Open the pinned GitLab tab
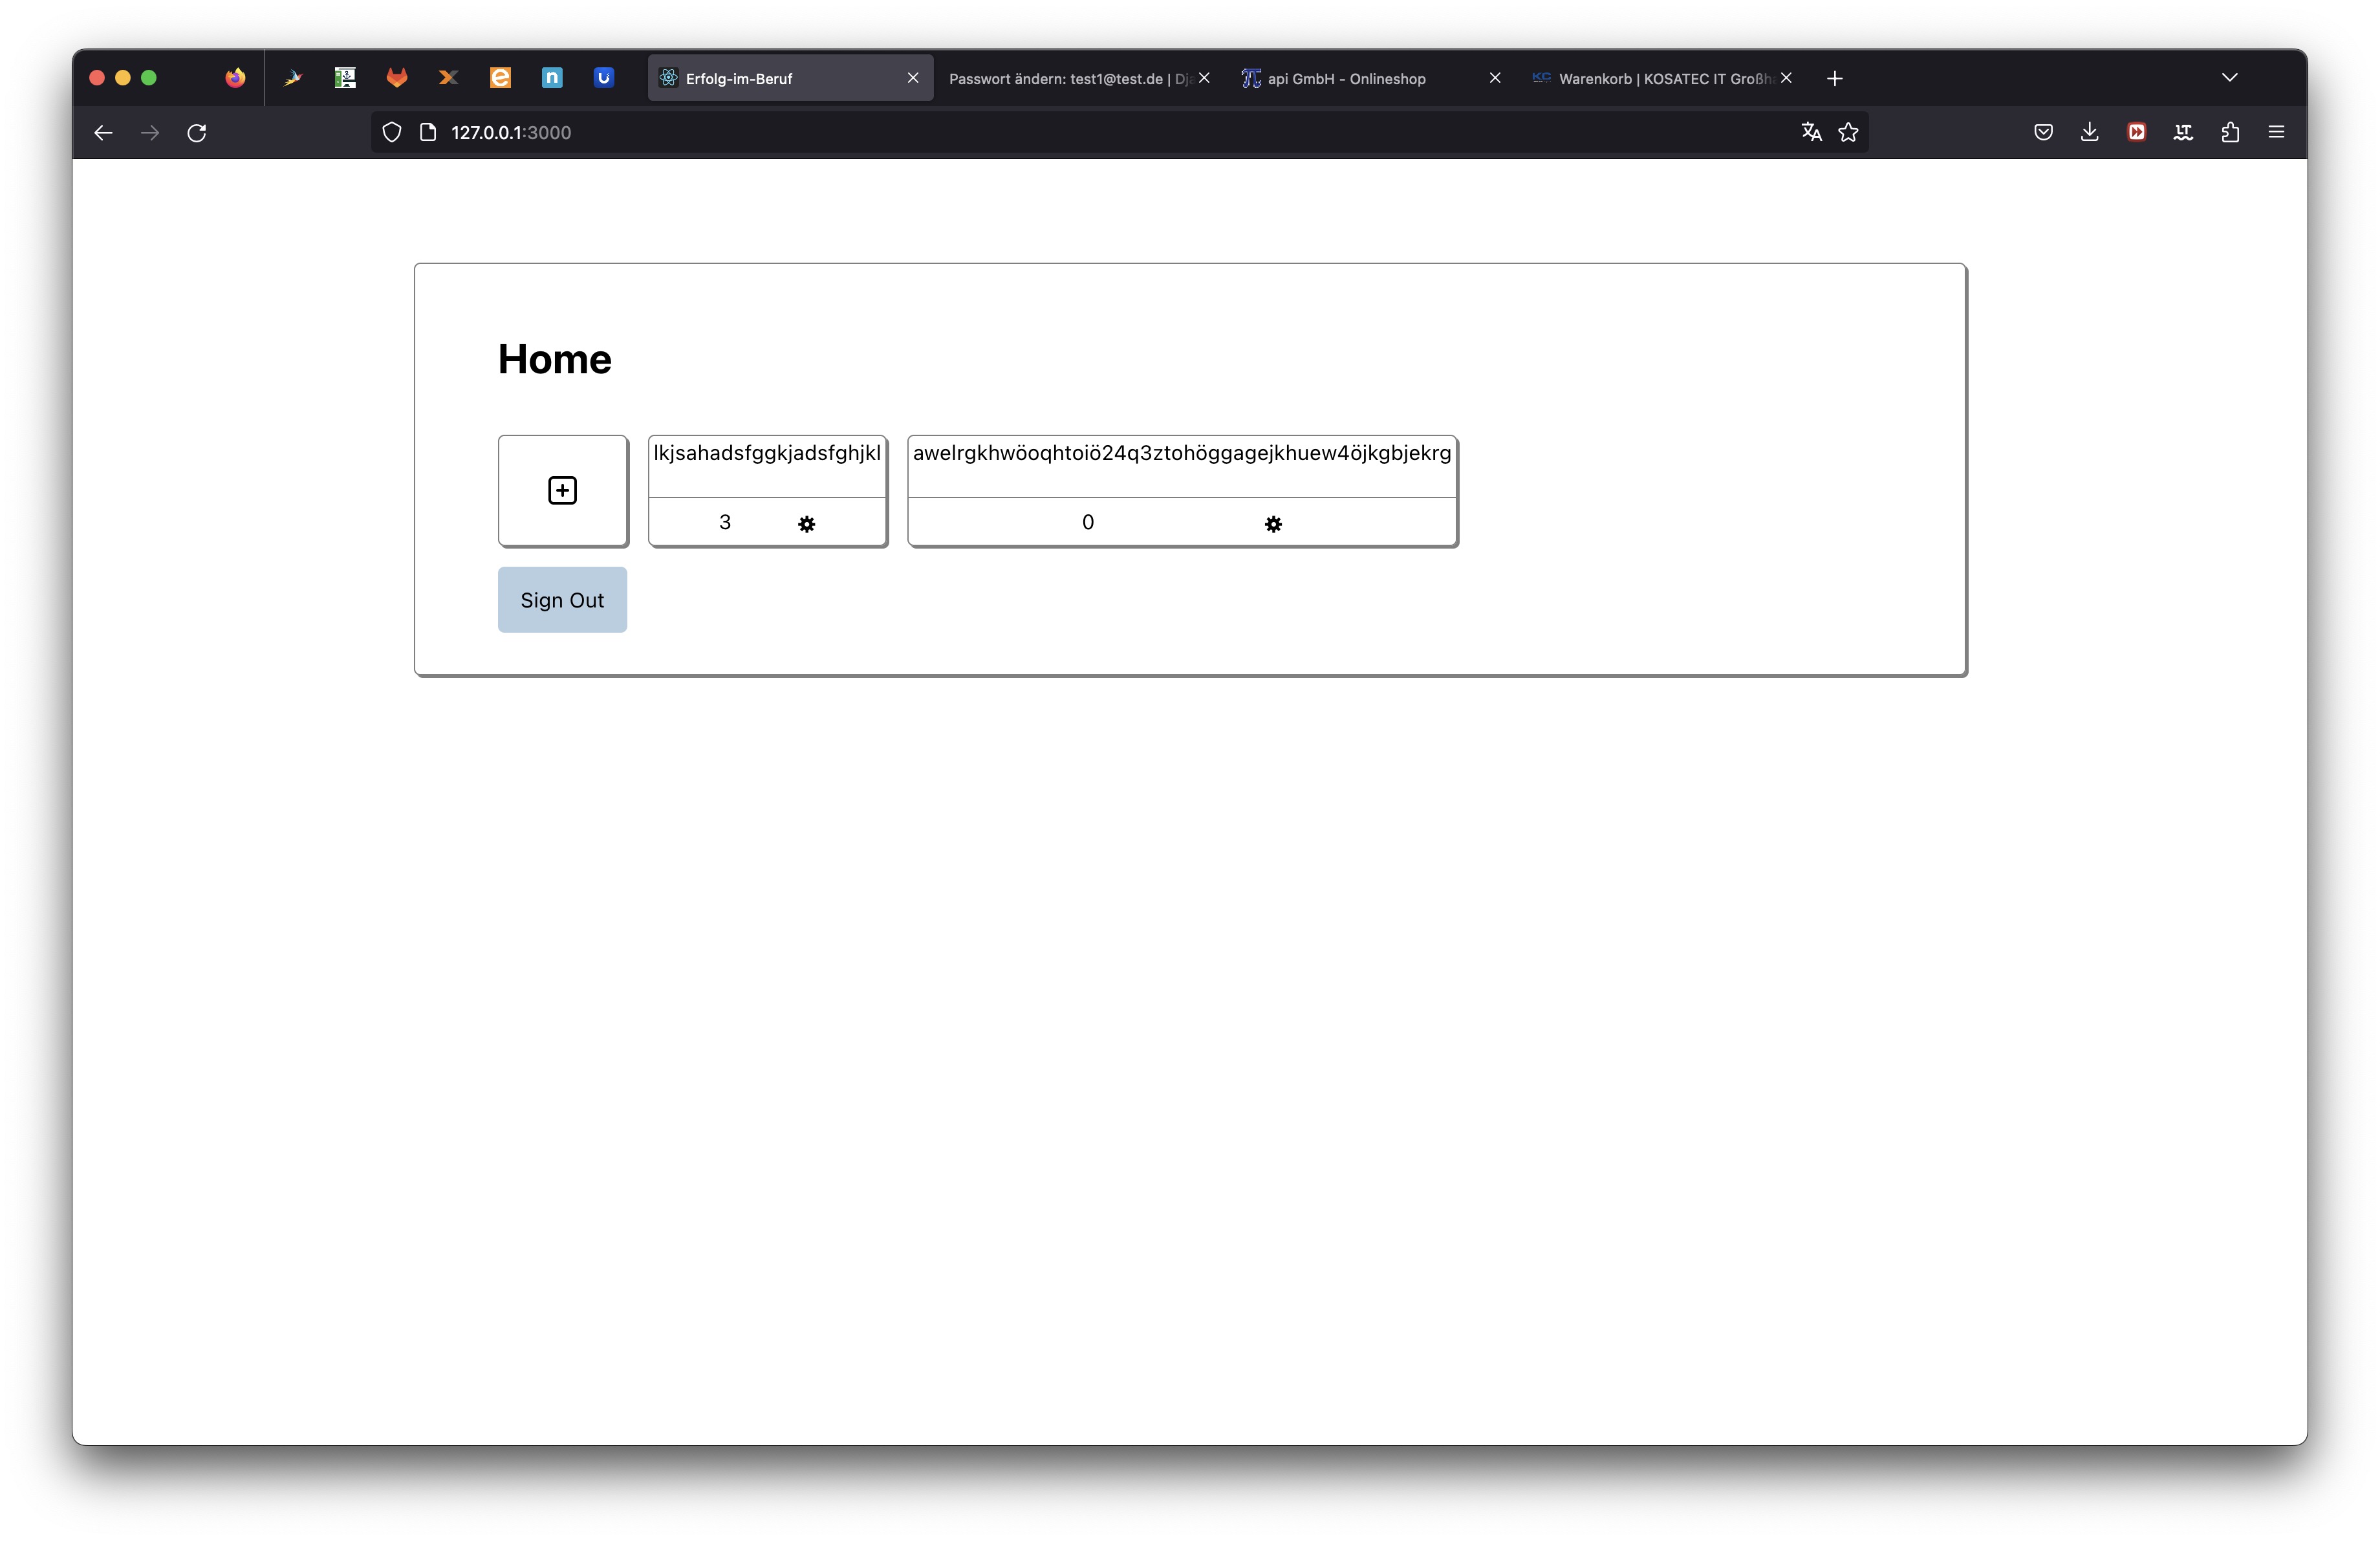This screenshot has height=1541, width=2380. (397, 78)
